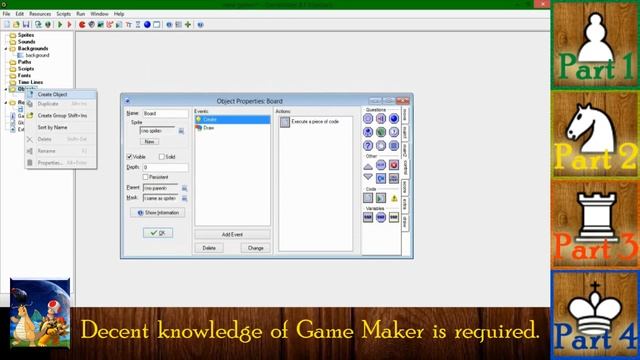Image resolution: width=640 pixels, height=360 pixels.
Task: Run in debug mode with red play icon
Action: coord(69,24)
